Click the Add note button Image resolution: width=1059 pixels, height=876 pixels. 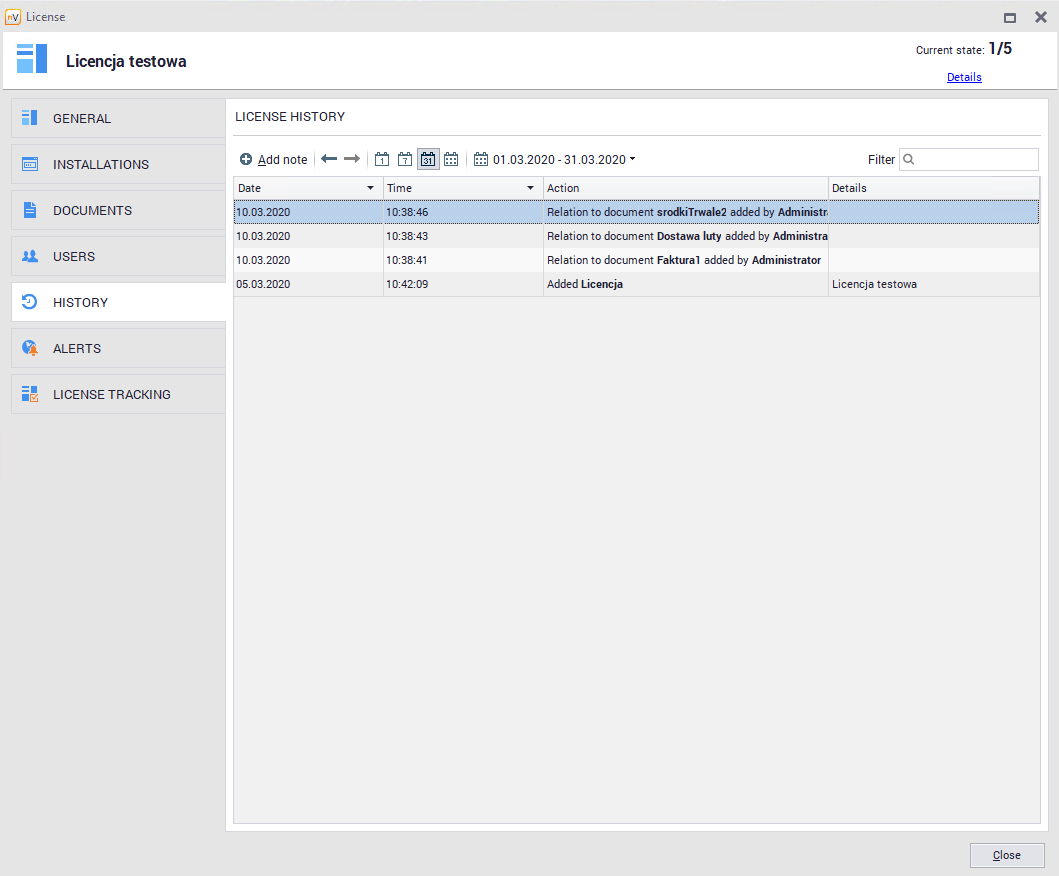click(274, 160)
